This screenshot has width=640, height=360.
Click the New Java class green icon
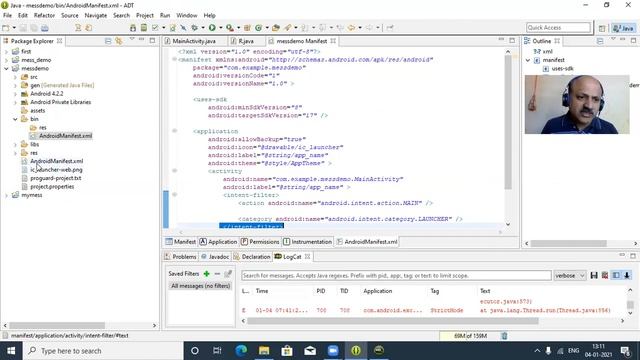(258, 28)
